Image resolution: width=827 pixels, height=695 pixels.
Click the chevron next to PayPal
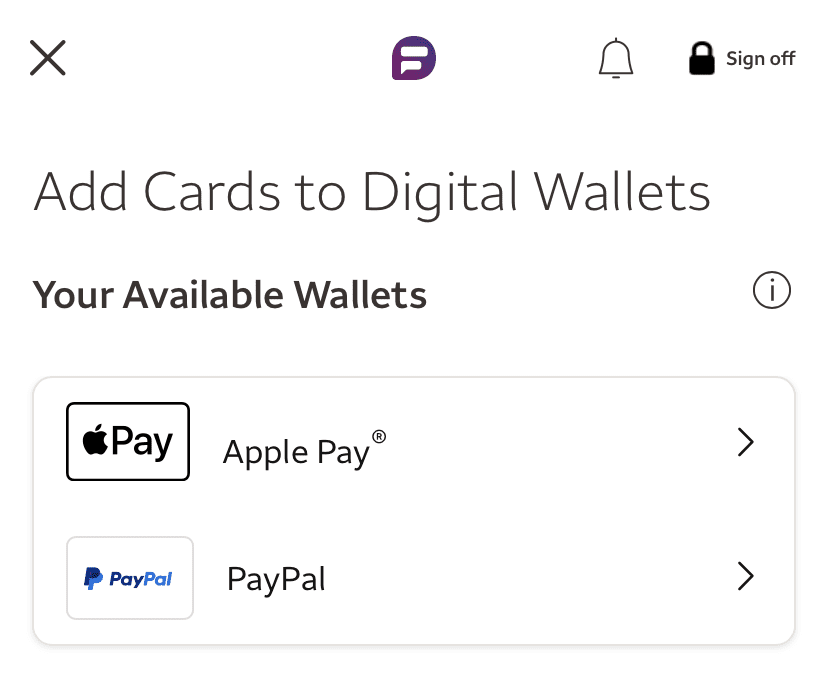click(x=745, y=577)
